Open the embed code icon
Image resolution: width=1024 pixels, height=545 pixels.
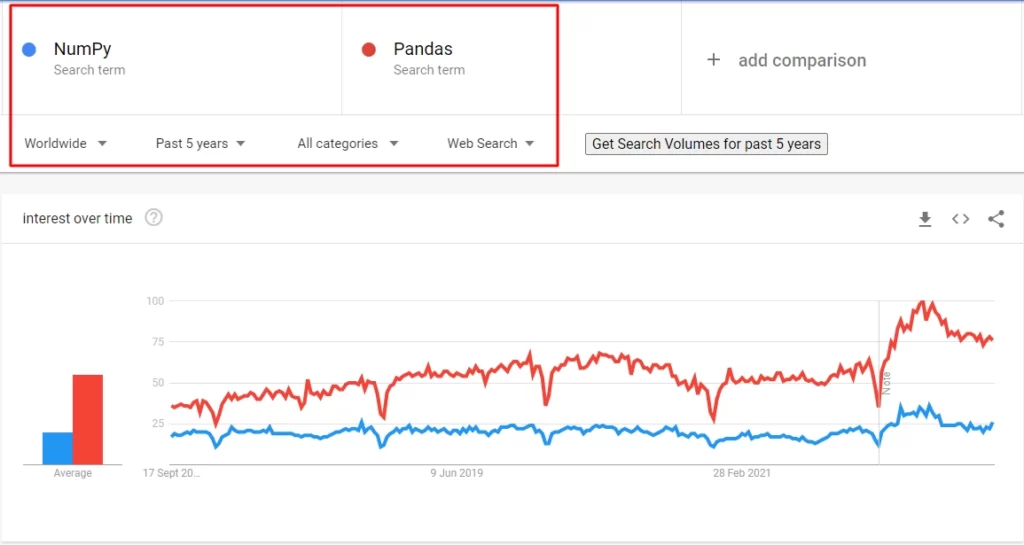[x=960, y=219]
